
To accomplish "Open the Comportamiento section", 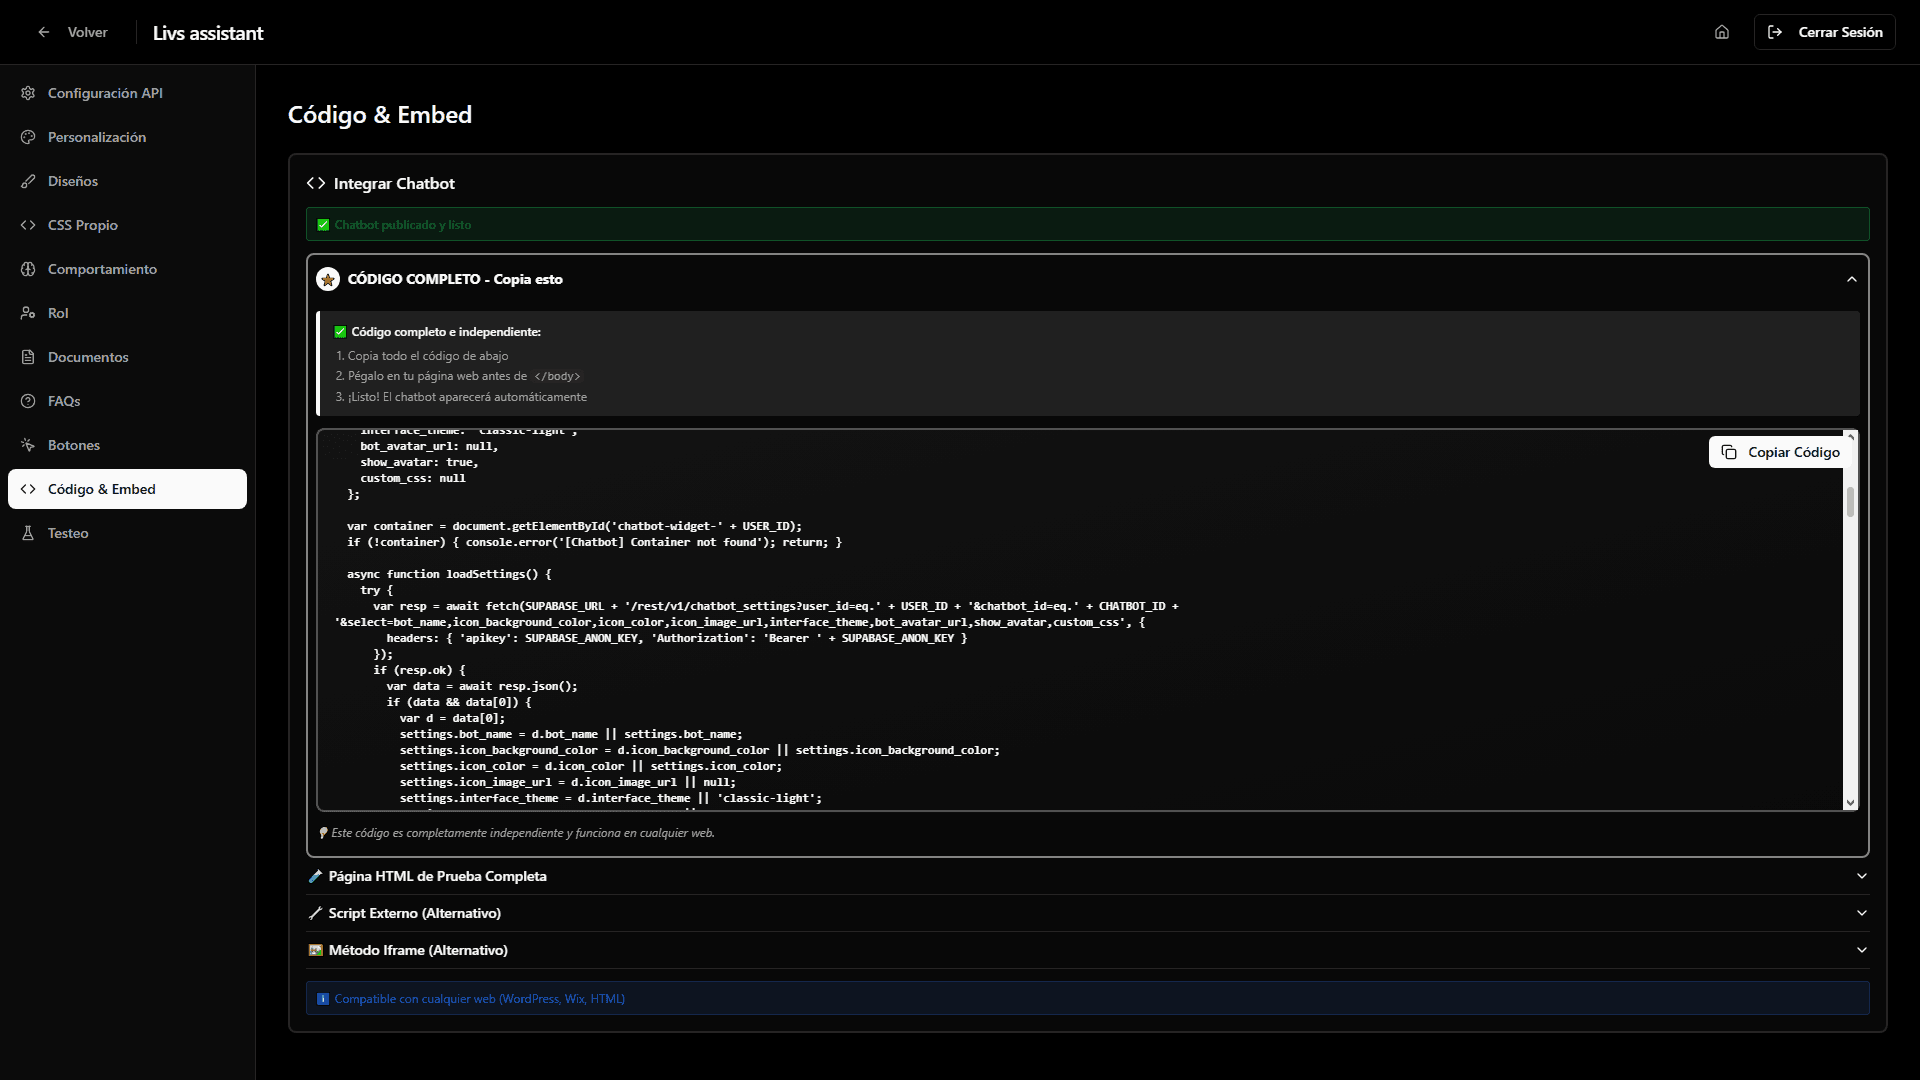I will (x=103, y=269).
